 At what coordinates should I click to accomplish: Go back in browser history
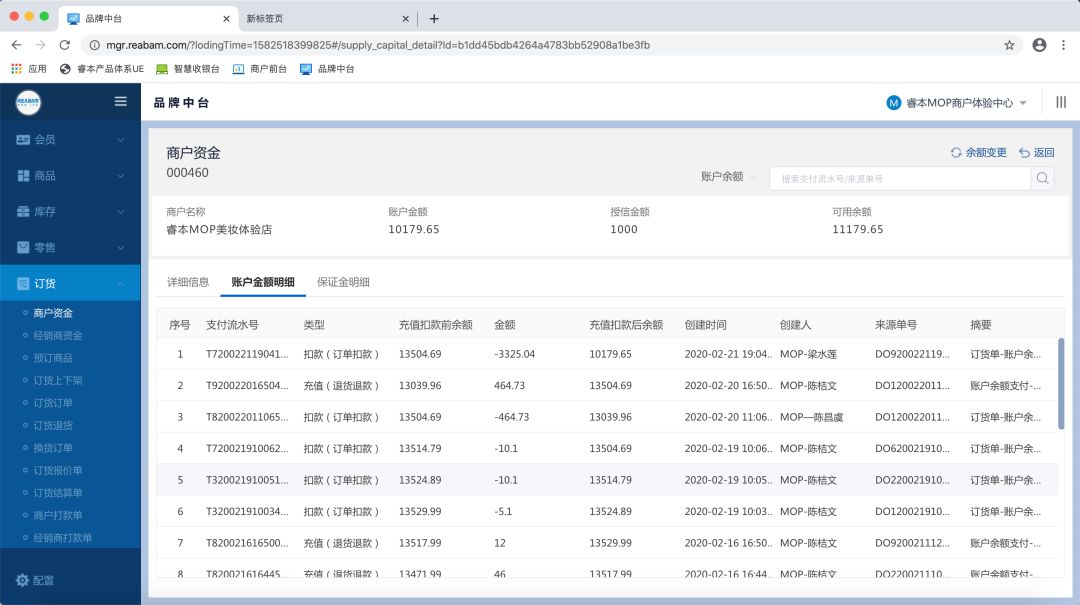[17, 45]
